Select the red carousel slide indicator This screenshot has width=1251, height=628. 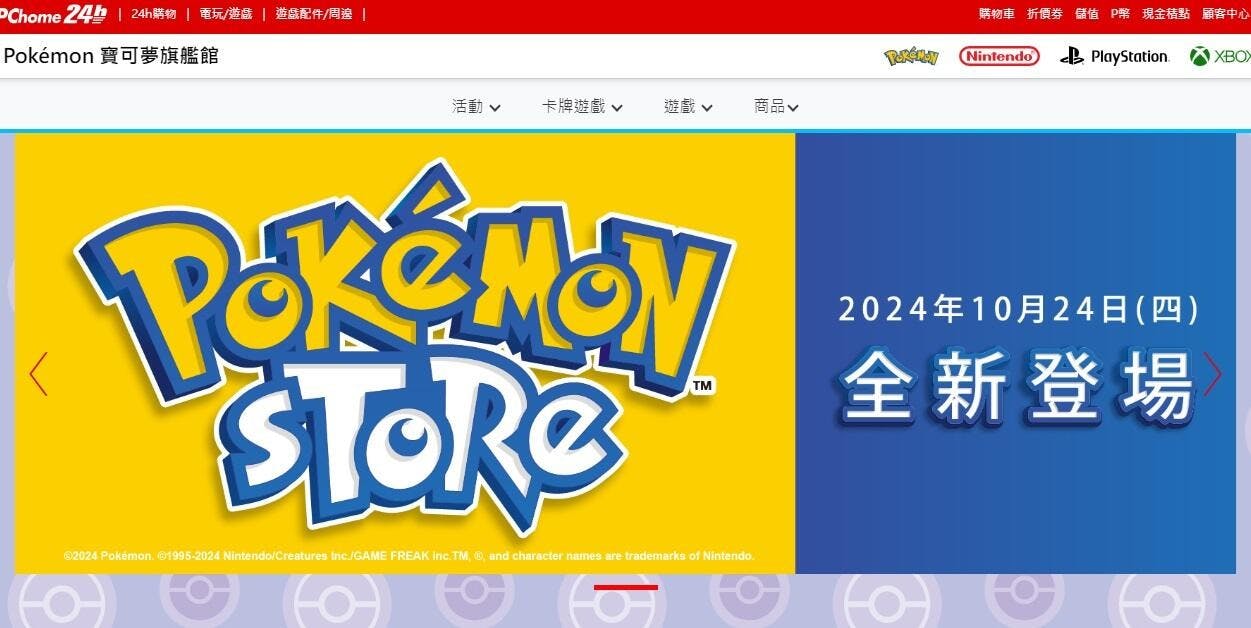[626, 587]
